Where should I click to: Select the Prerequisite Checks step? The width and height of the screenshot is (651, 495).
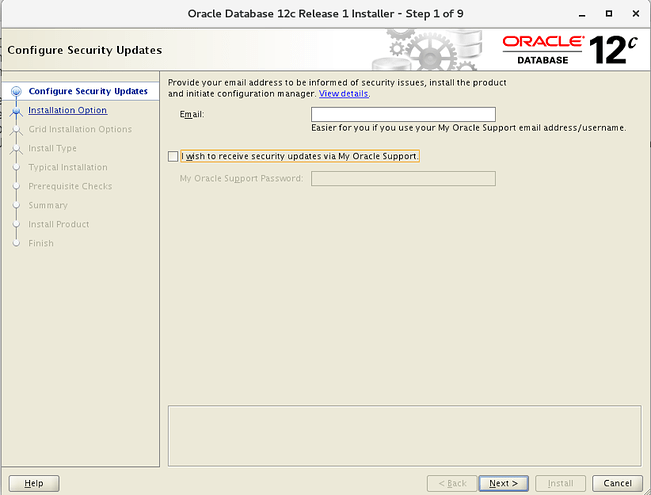coord(70,186)
